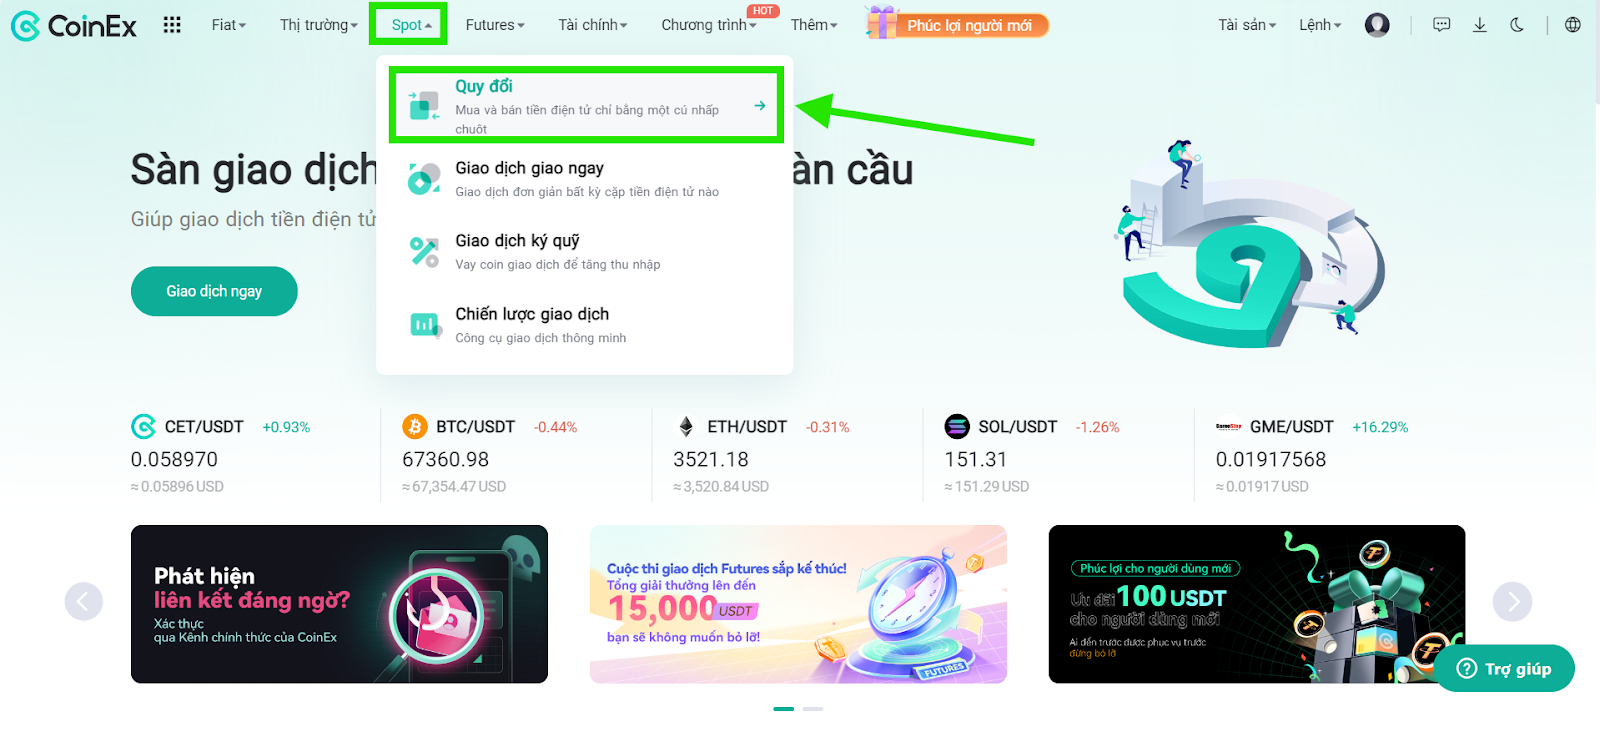Expand the Futures dropdown menu
This screenshot has width=1600, height=732.
pyautogui.click(x=495, y=25)
